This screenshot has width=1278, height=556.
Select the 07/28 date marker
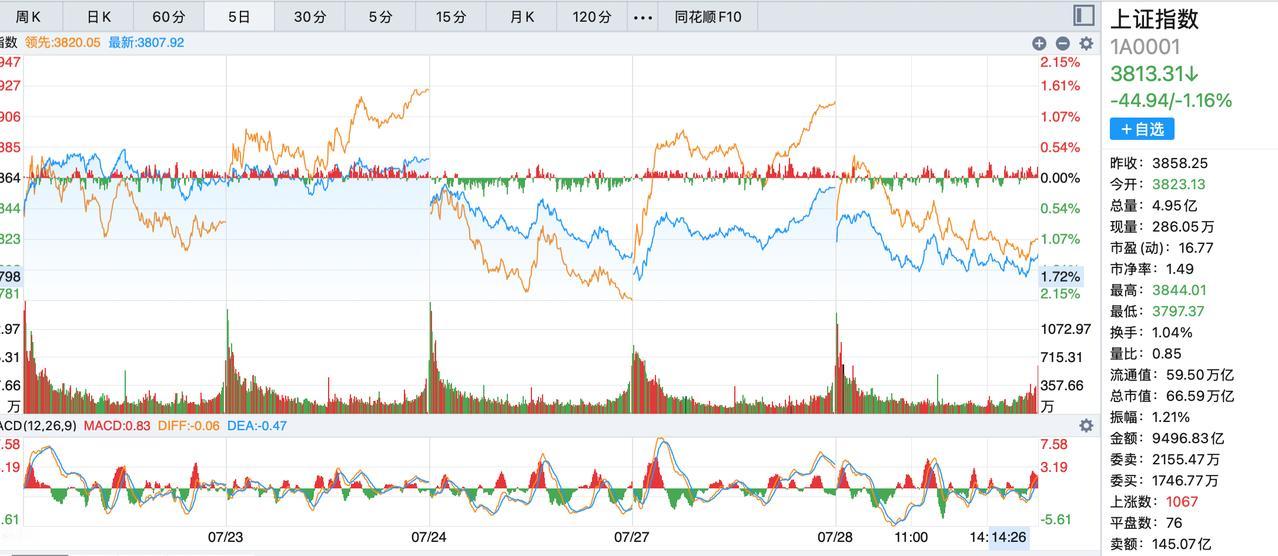pyautogui.click(x=834, y=537)
